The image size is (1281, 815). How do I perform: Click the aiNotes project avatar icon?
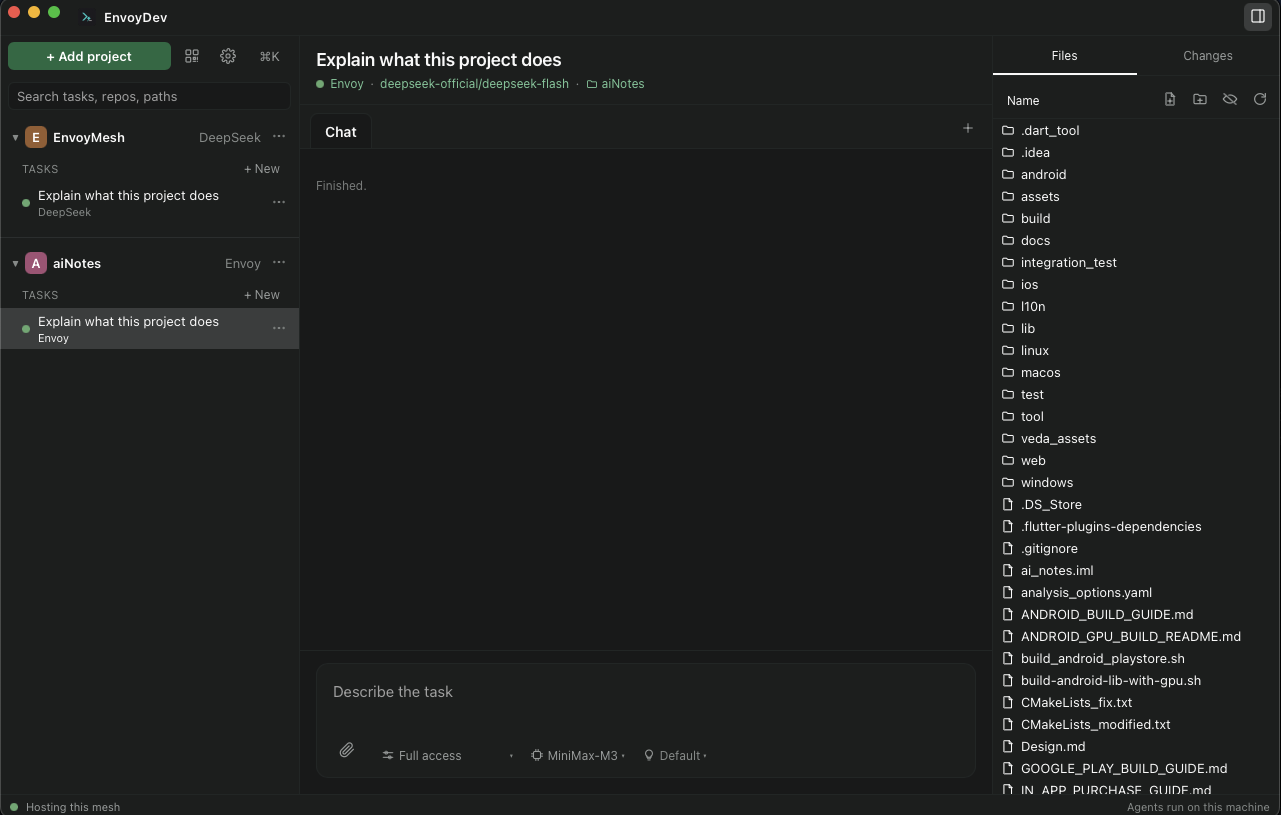coord(36,263)
